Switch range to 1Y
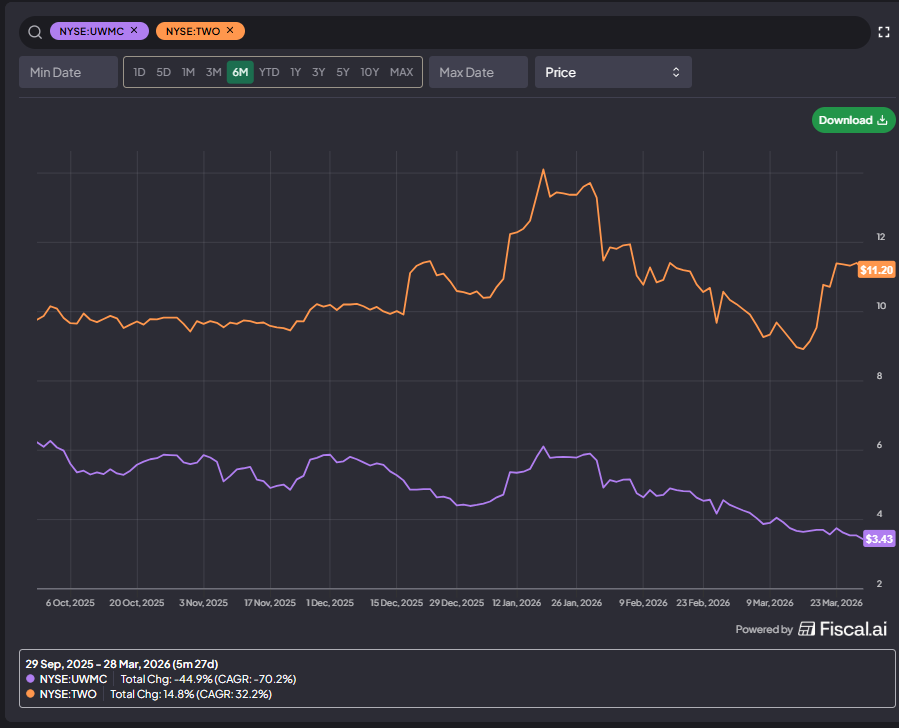The image size is (899, 728). click(295, 72)
